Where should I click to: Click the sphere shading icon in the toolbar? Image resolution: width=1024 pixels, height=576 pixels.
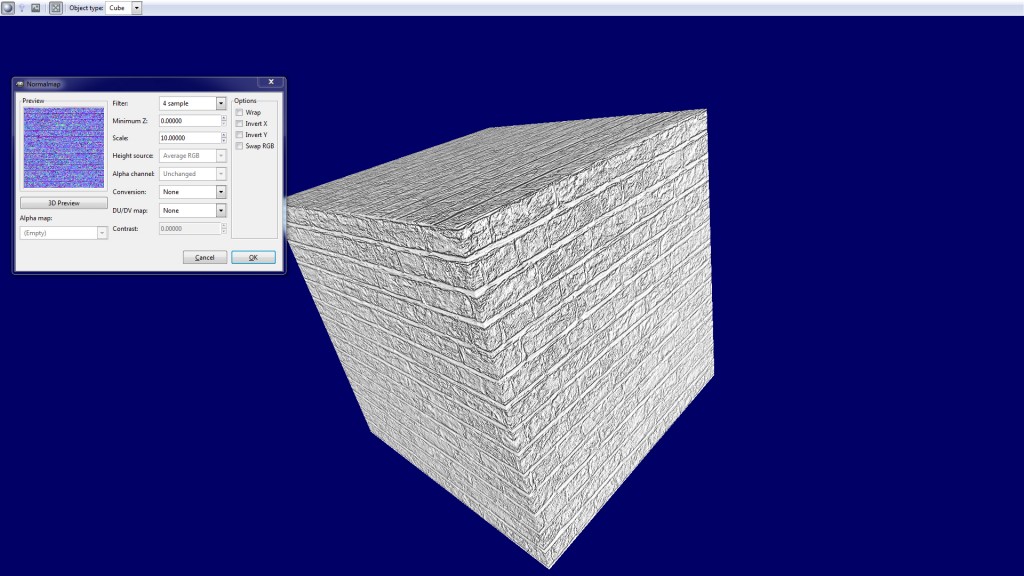click(x=7, y=8)
